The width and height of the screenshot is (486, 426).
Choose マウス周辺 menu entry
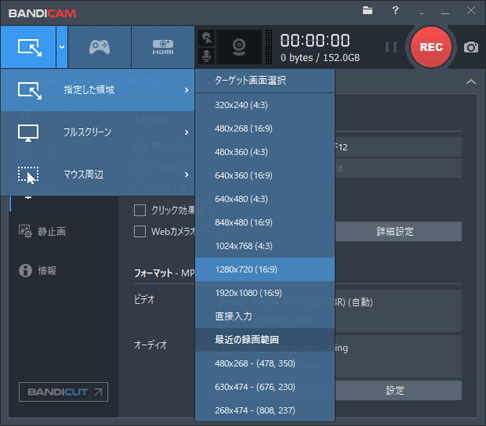98,175
